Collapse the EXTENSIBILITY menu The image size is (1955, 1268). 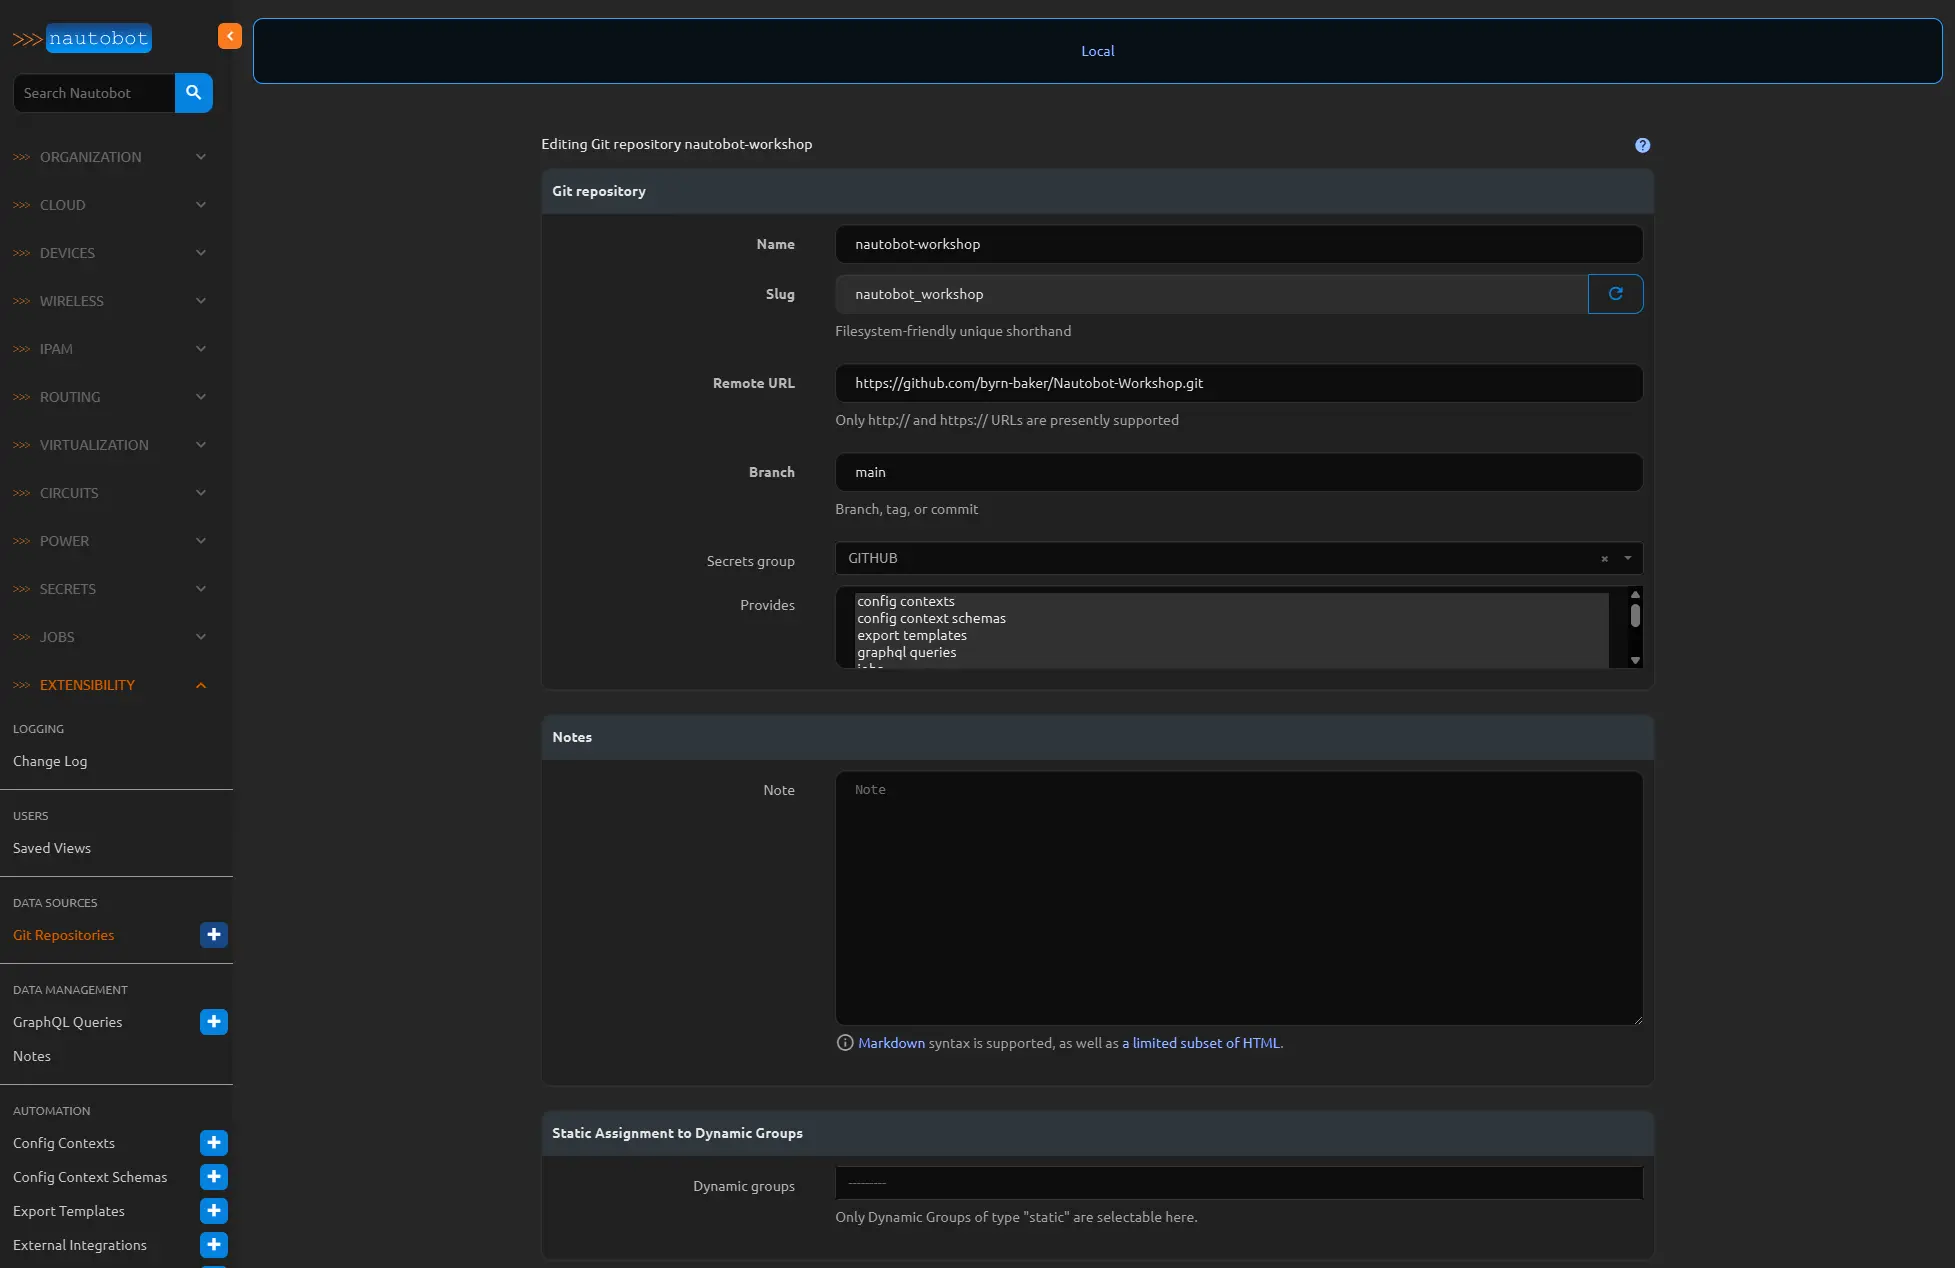(110, 685)
